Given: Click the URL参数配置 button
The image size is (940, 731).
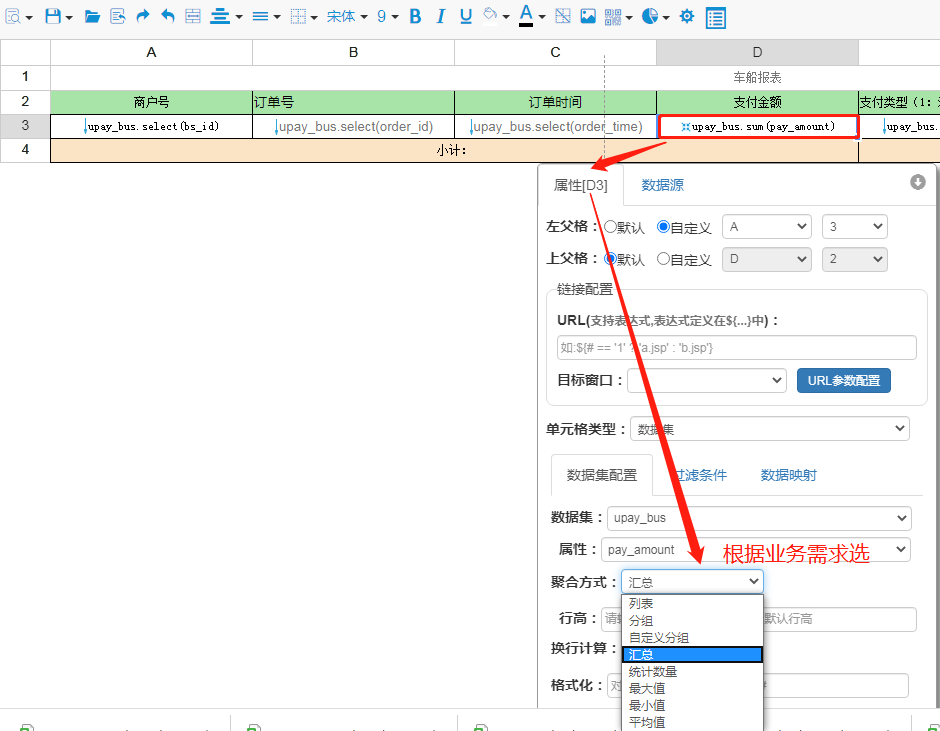Looking at the screenshot, I should (x=843, y=381).
